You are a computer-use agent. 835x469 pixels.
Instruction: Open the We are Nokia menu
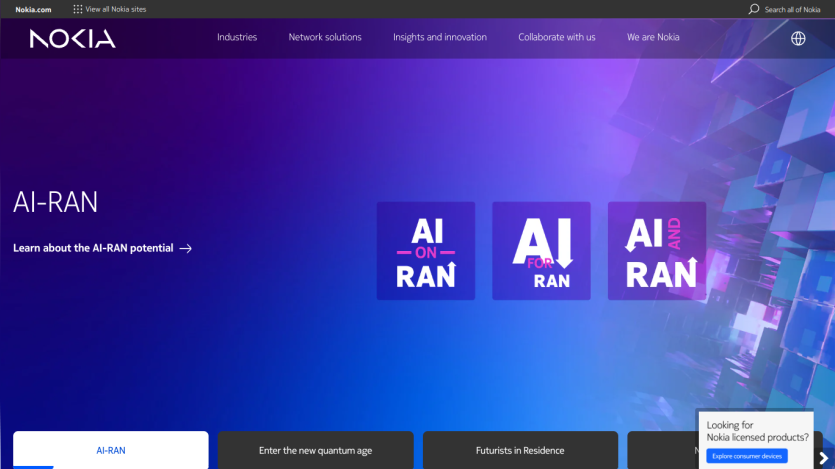pyautogui.click(x=653, y=37)
